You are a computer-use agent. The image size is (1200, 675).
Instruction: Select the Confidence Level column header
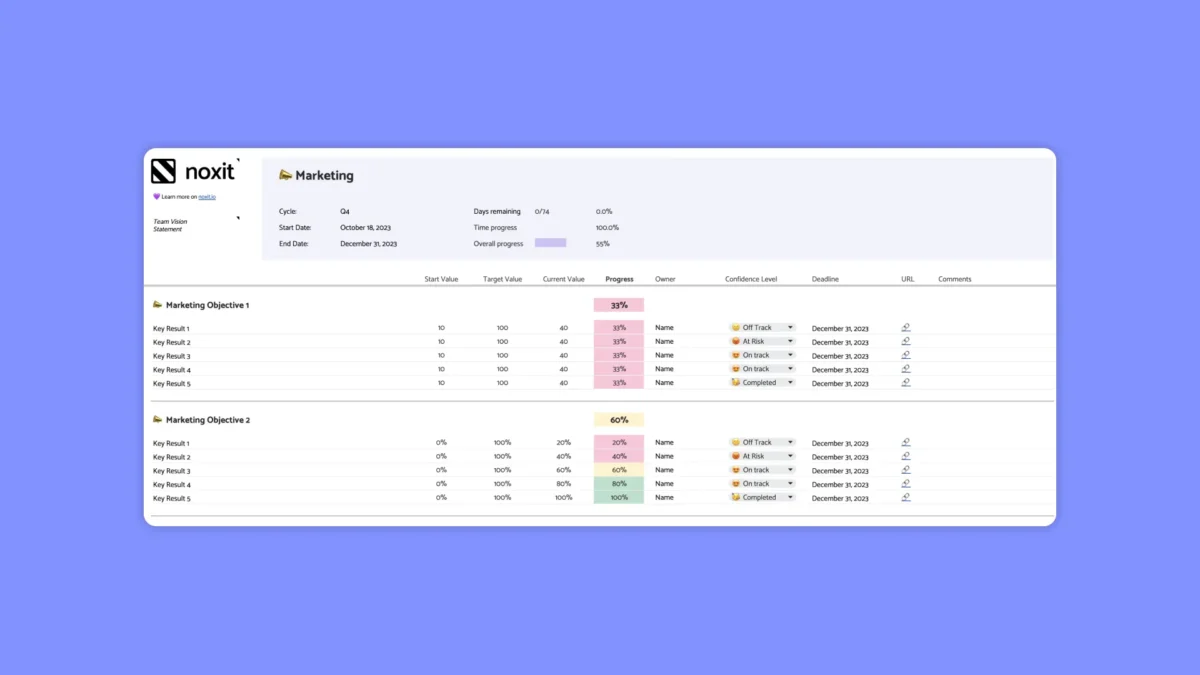pyautogui.click(x=751, y=279)
